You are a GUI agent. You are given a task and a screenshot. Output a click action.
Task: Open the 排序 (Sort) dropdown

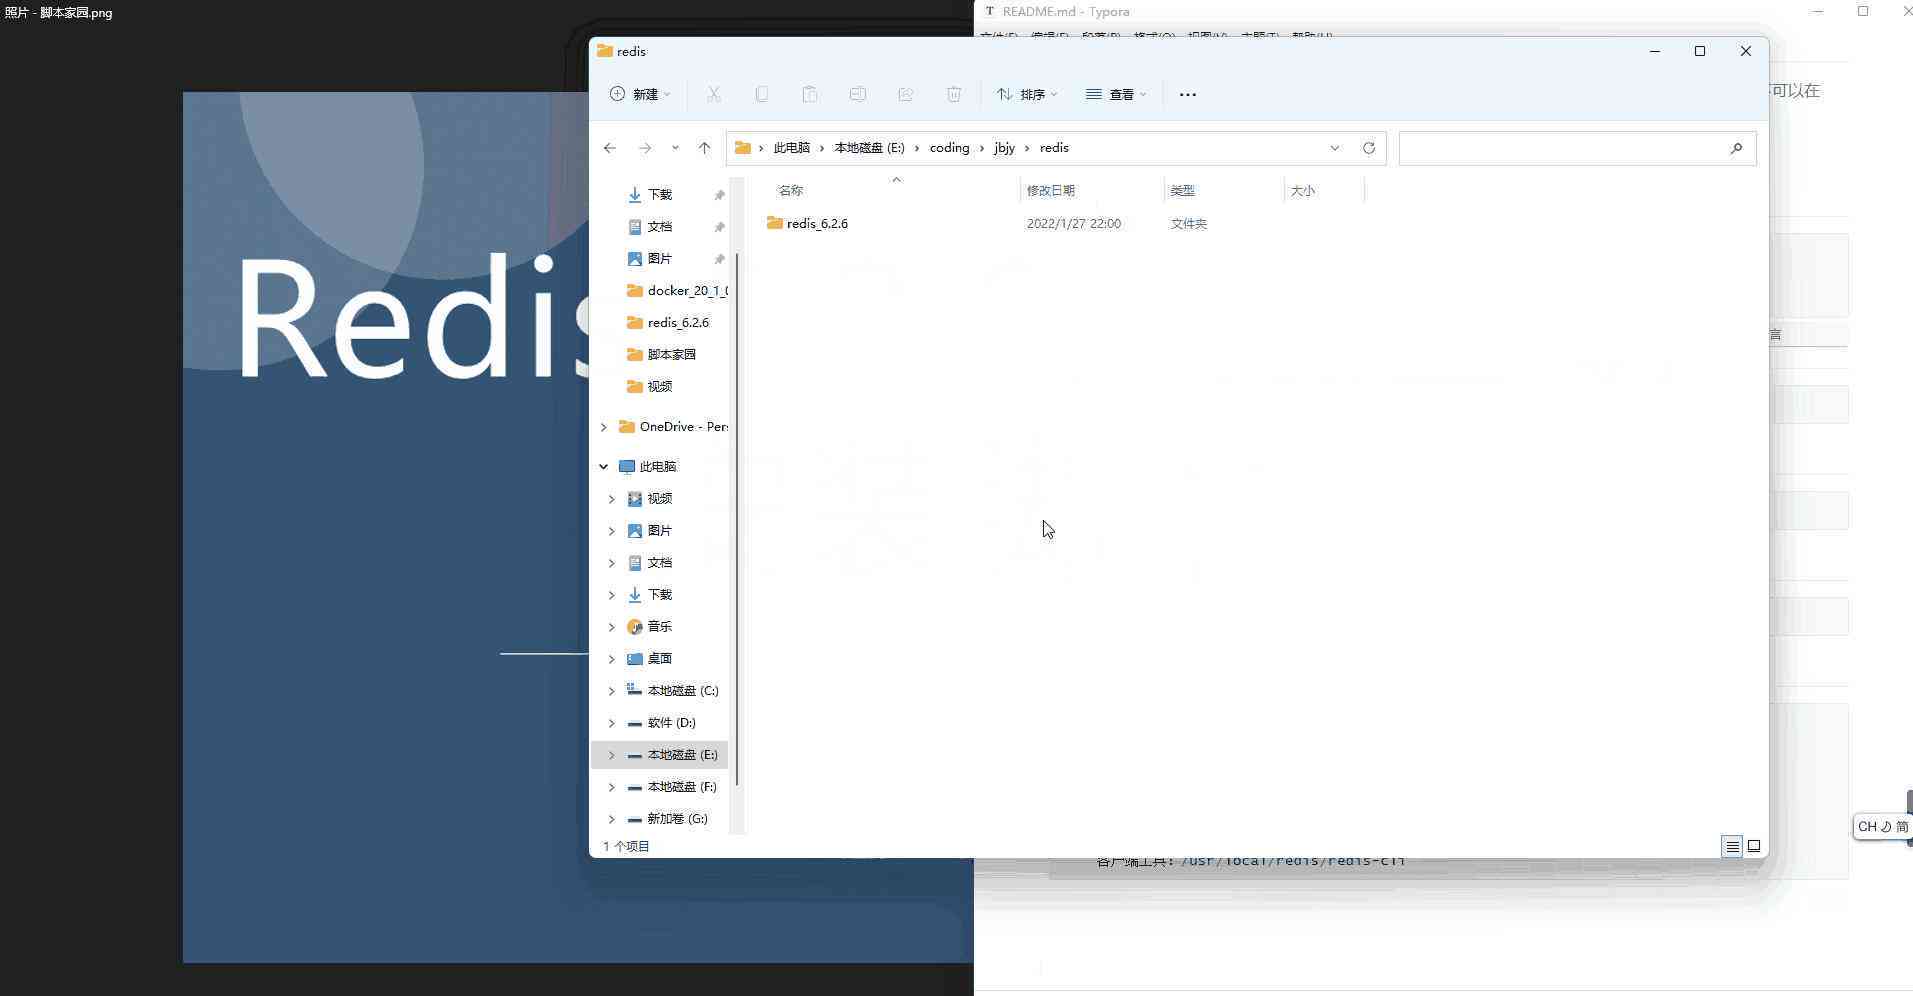pyautogui.click(x=1027, y=94)
